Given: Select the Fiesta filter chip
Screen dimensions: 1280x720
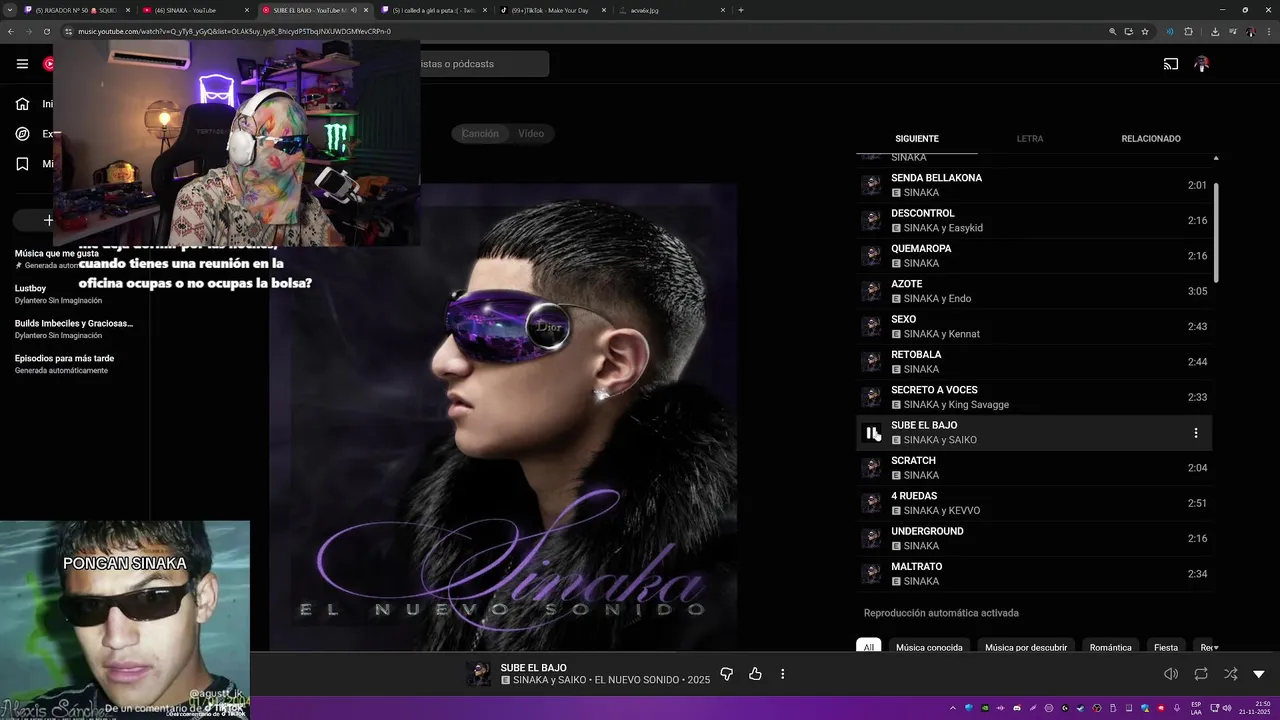Looking at the screenshot, I should click(x=1166, y=647).
